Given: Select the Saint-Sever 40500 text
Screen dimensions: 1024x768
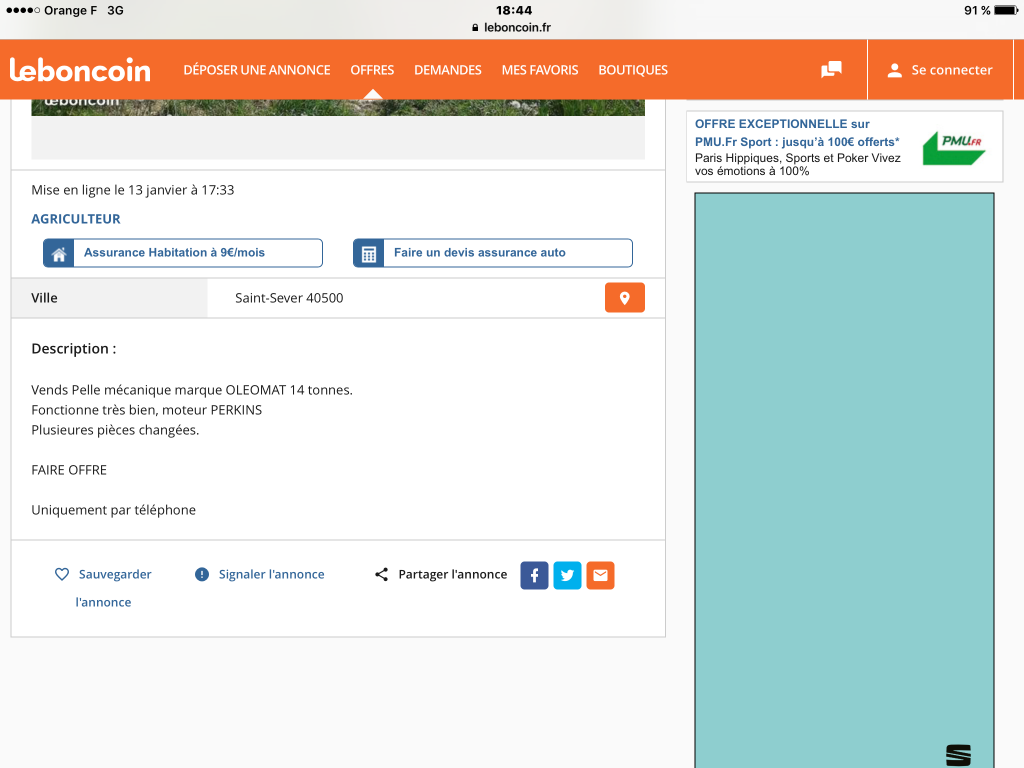Looking at the screenshot, I should click(x=289, y=298).
